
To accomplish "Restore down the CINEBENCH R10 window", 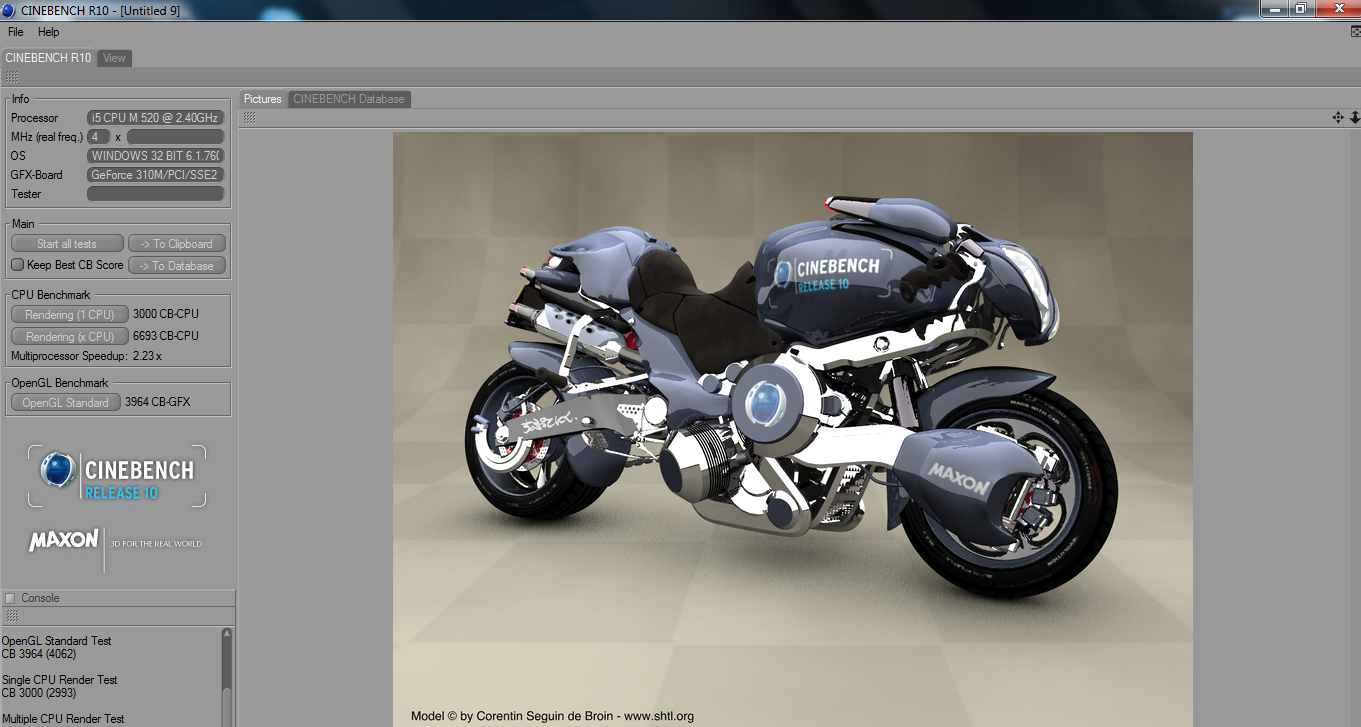I will (x=1300, y=8).
